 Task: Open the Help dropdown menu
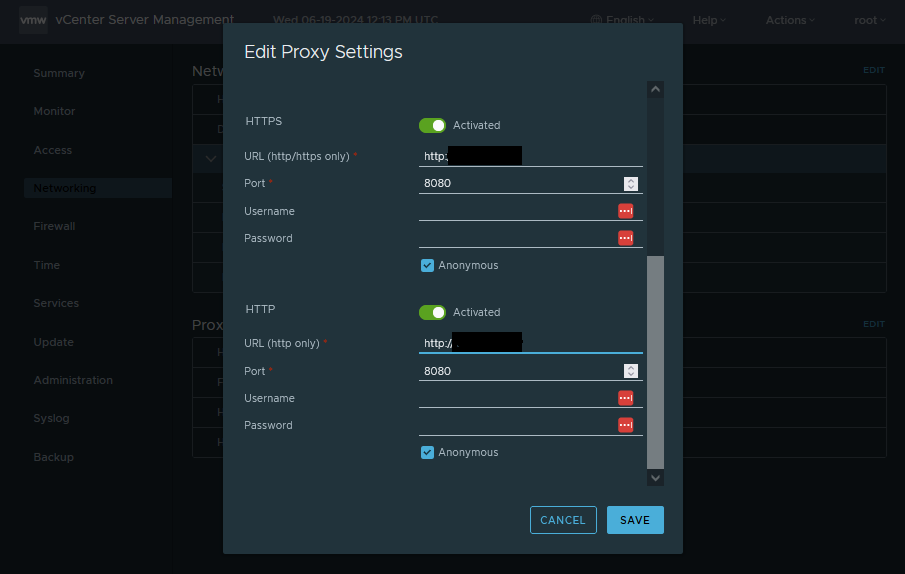[709, 20]
